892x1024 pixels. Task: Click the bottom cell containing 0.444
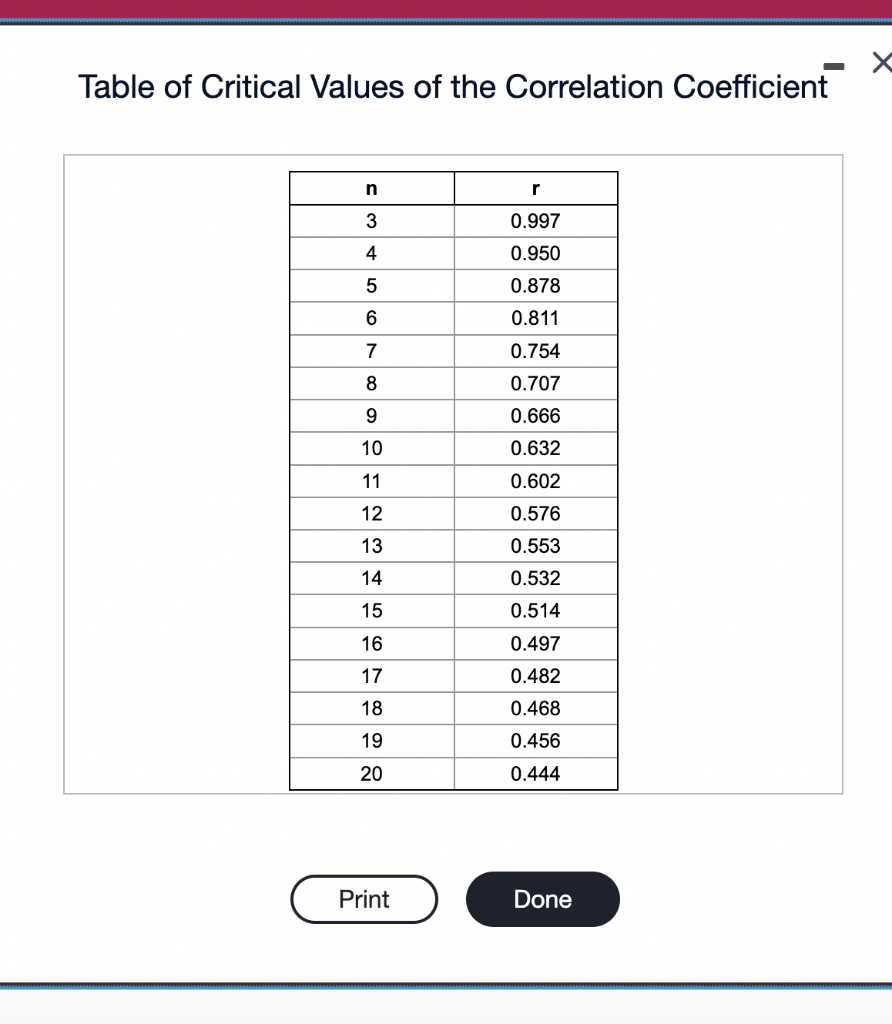click(535, 773)
